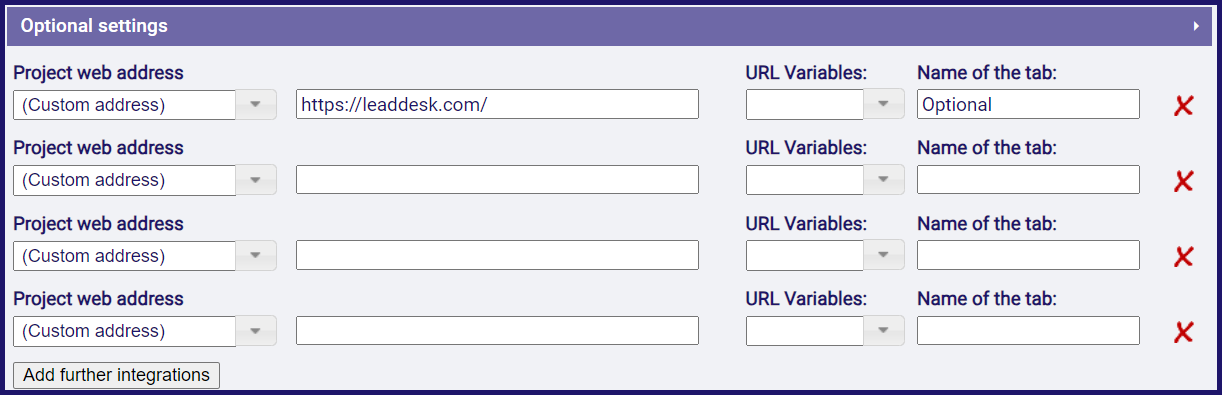
Task: Open the first row's URL Variables dropdown
Action: point(825,104)
